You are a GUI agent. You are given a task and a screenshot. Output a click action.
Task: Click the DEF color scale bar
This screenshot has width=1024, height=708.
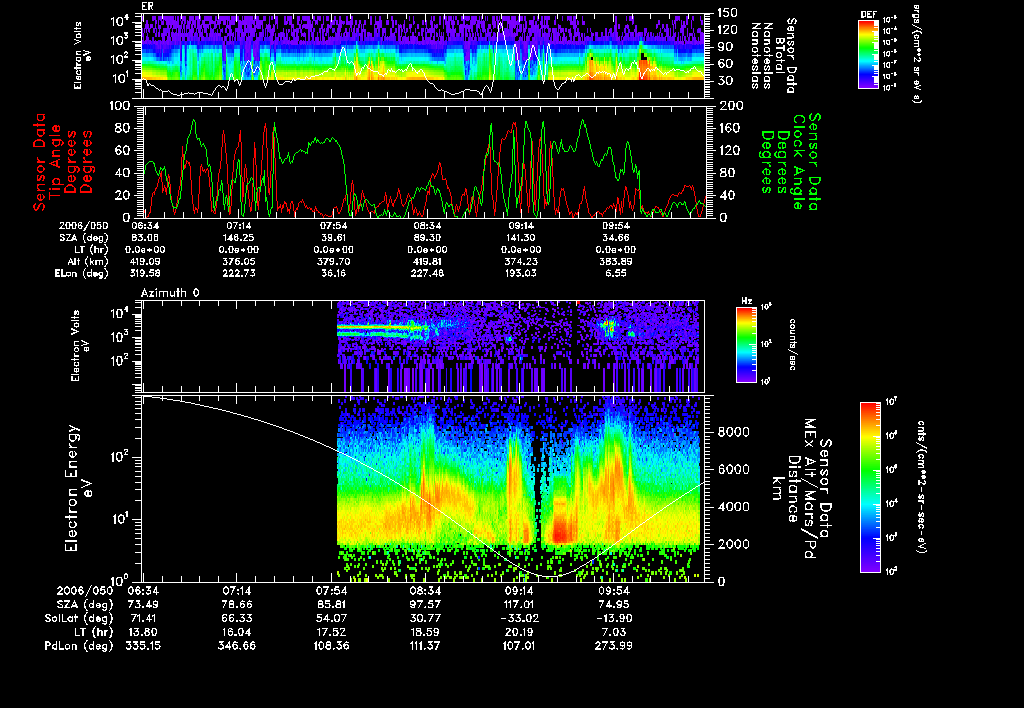point(868,54)
